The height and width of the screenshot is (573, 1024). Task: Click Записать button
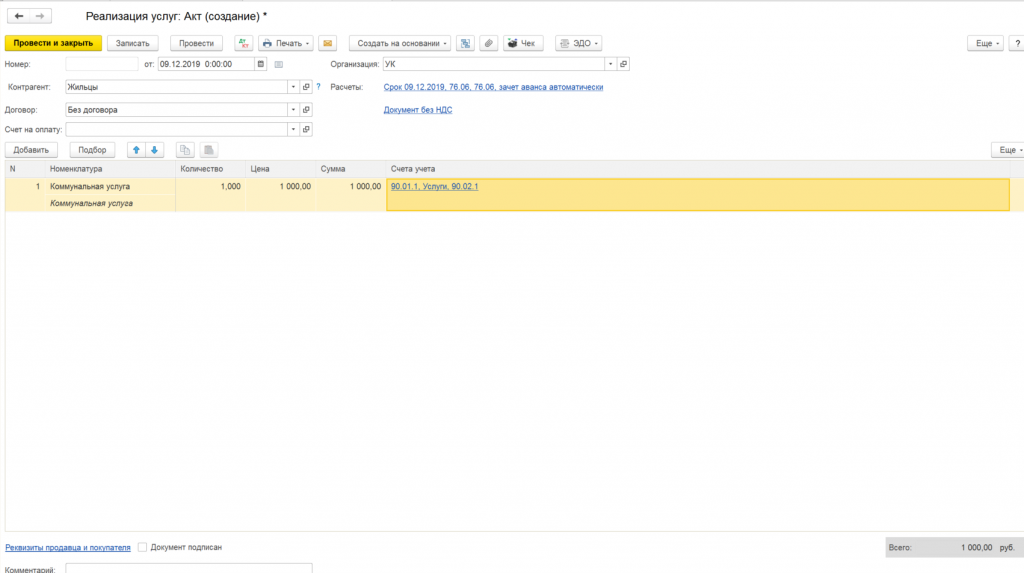click(x=133, y=43)
